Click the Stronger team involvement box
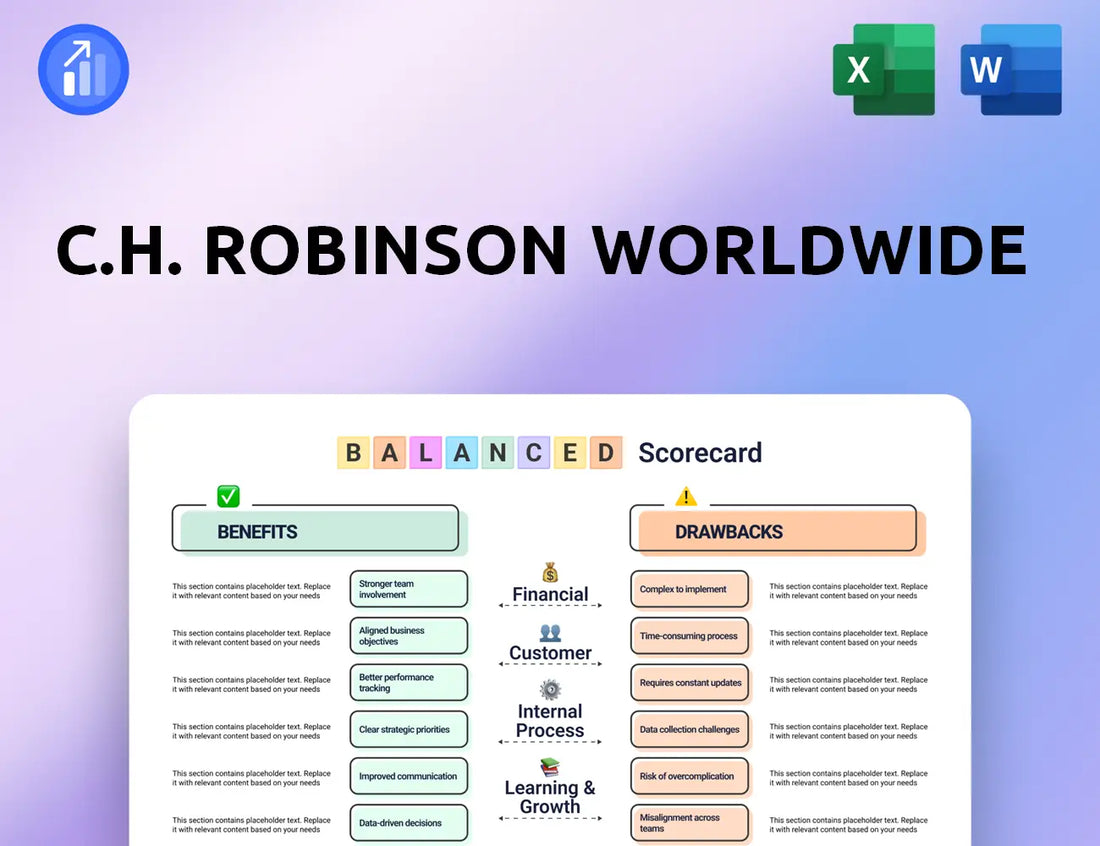This screenshot has height=846, width=1100. pyautogui.click(x=409, y=589)
